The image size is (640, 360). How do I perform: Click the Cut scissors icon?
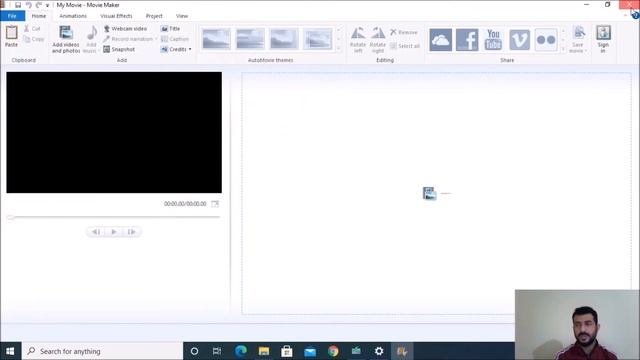click(27, 29)
